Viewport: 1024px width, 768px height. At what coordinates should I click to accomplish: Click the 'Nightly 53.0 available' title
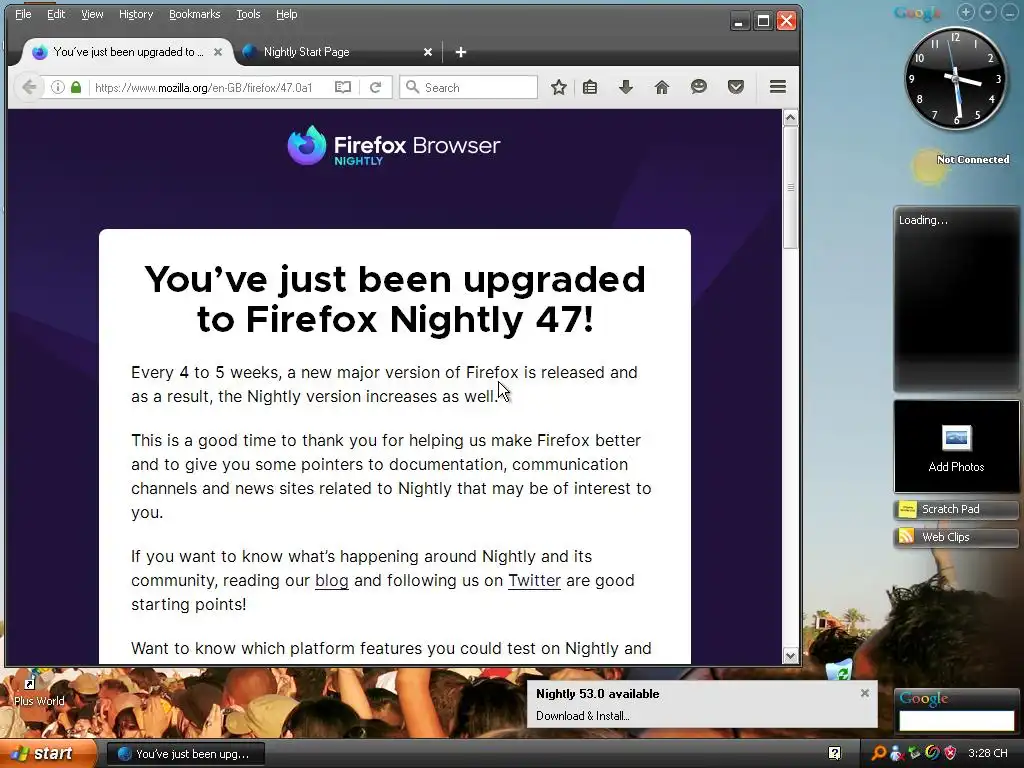598,694
